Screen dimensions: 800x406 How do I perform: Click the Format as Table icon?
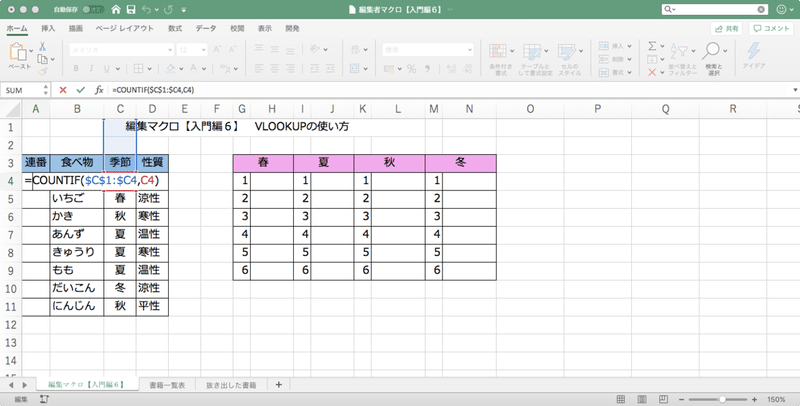coord(532,52)
